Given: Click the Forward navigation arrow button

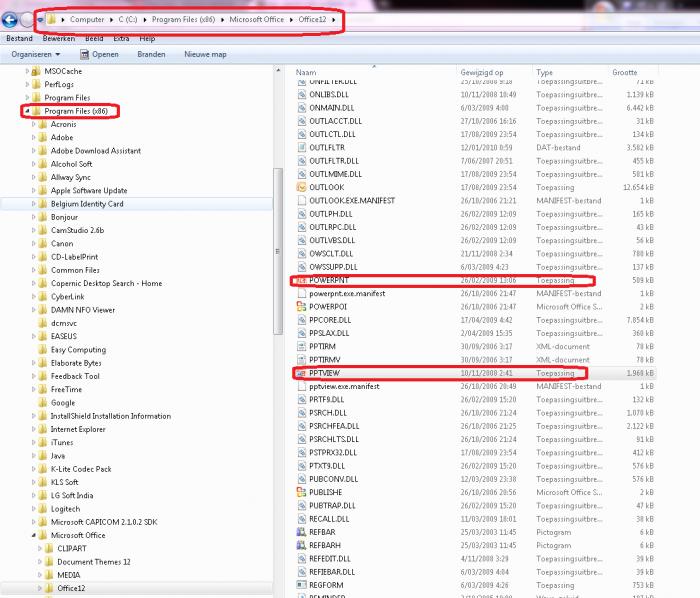Looking at the screenshot, I should pyautogui.click(x=28, y=20).
